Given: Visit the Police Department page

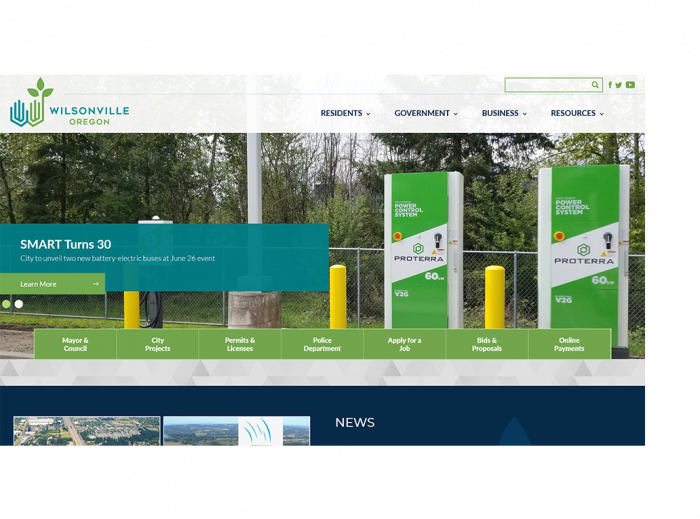Looking at the screenshot, I should pyautogui.click(x=322, y=344).
